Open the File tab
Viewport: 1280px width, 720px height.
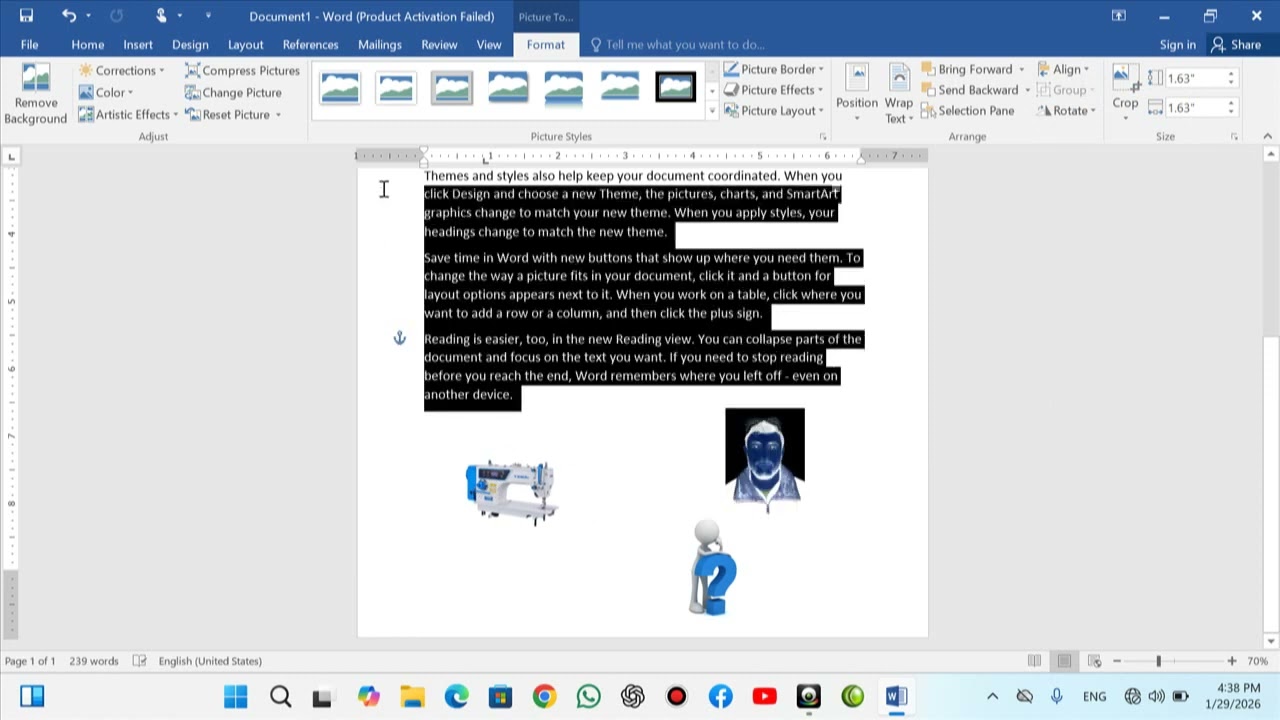click(29, 44)
